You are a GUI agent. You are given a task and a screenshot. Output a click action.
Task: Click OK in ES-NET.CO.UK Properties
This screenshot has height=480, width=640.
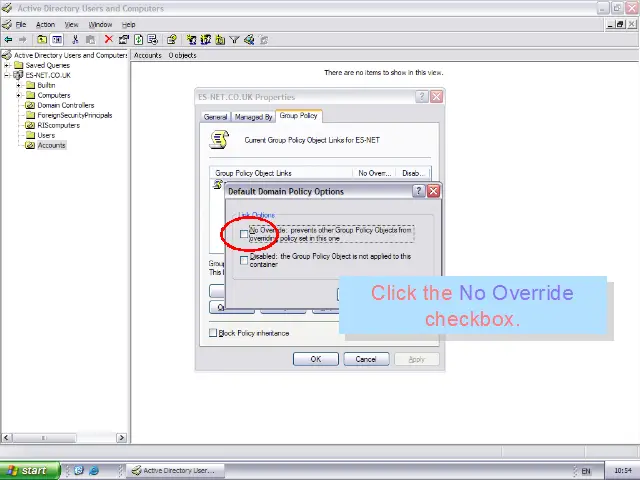[x=316, y=359]
